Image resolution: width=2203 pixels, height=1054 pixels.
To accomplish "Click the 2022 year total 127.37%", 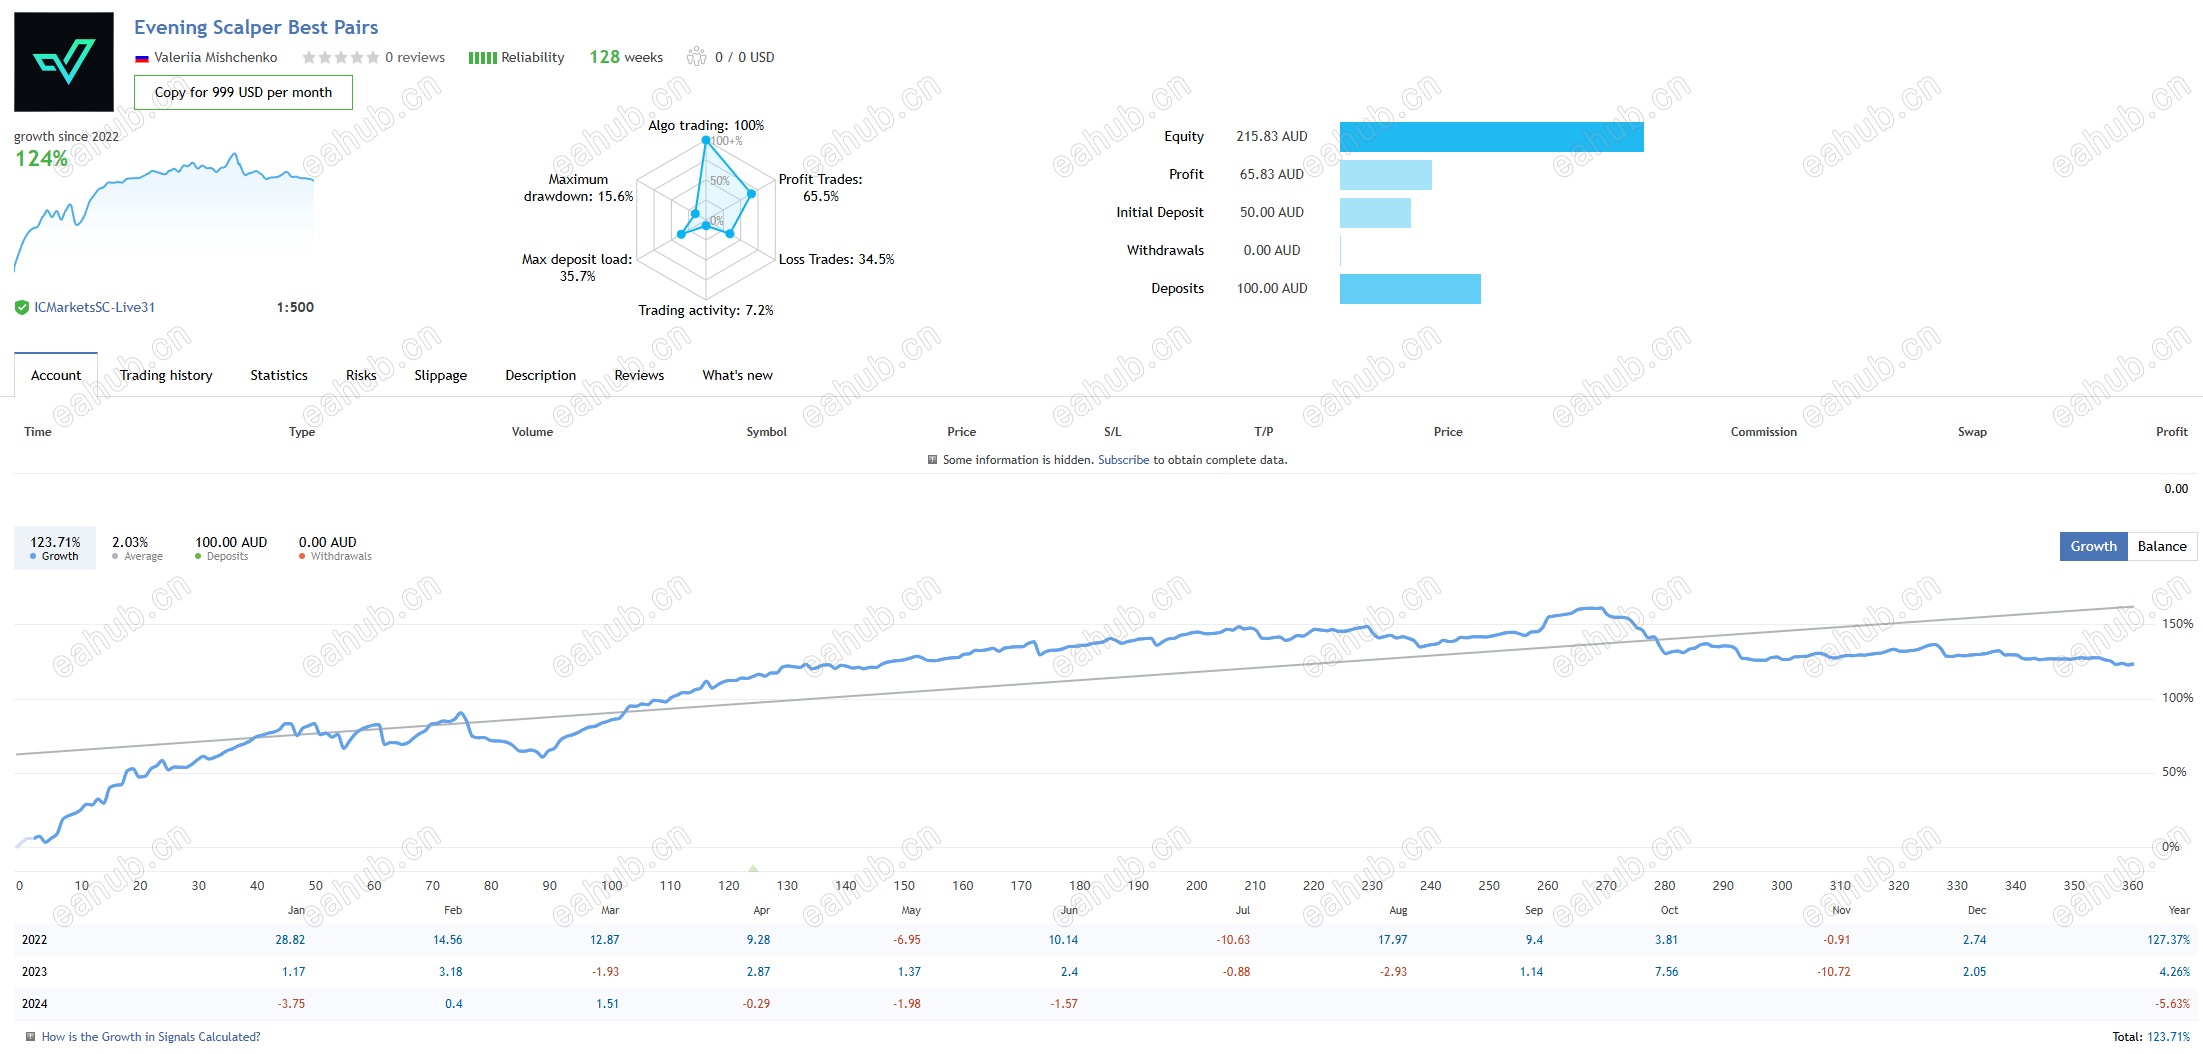I will point(2168,940).
